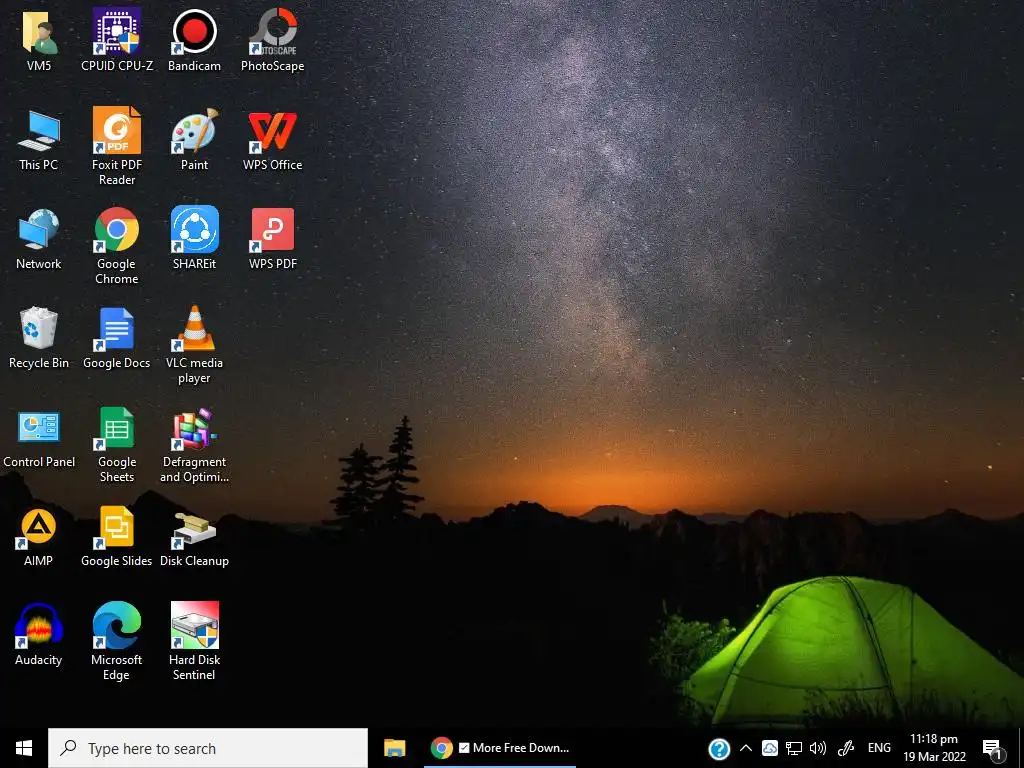Click the 'Type here to search' box
The image size is (1024, 768).
pyautogui.click(x=208, y=748)
